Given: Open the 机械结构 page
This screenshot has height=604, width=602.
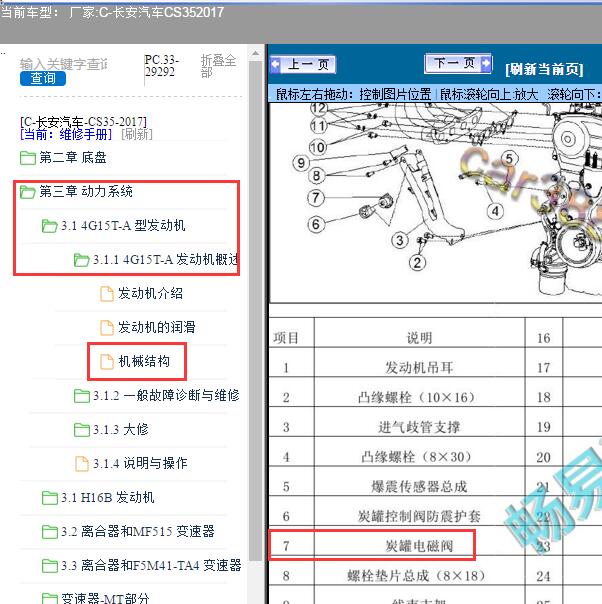Looking at the screenshot, I should (x=144, y=361).
